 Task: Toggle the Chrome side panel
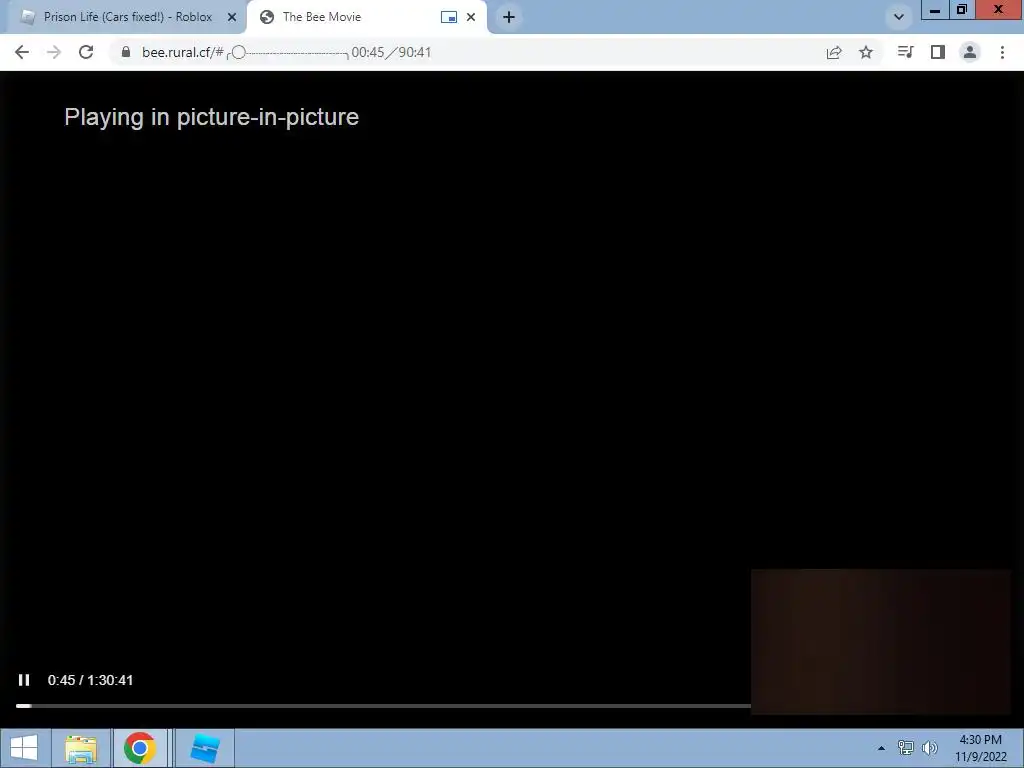click(938, 52)
